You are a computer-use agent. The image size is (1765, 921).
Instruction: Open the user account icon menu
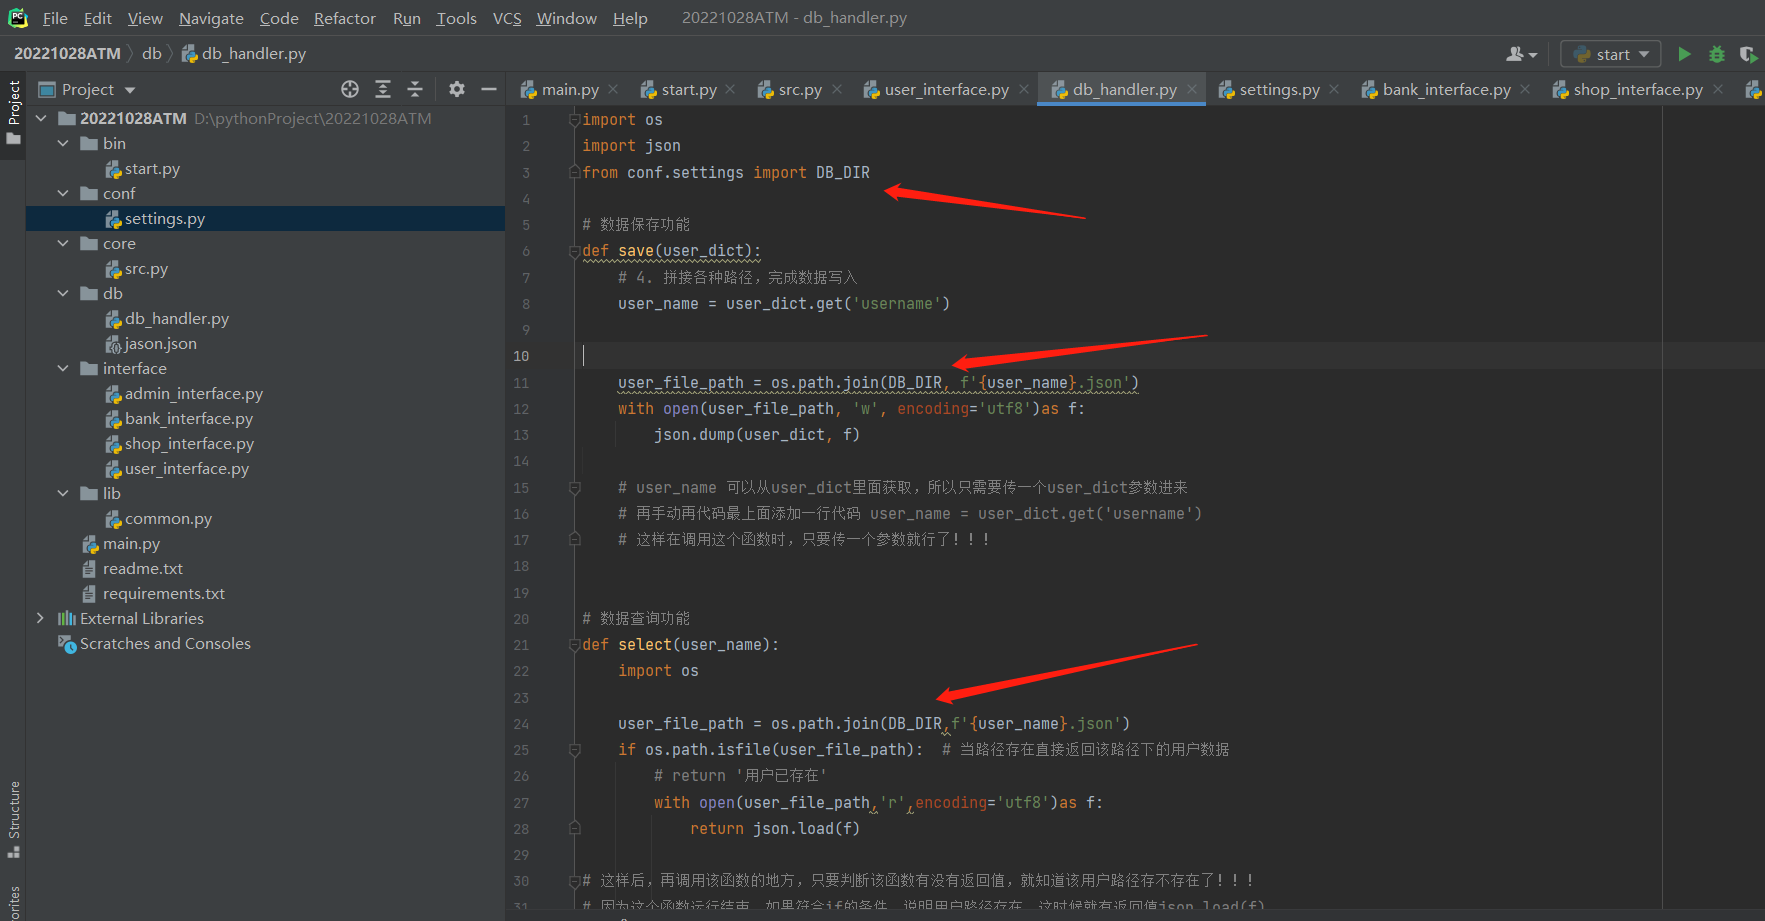(x=1521, y=54)
